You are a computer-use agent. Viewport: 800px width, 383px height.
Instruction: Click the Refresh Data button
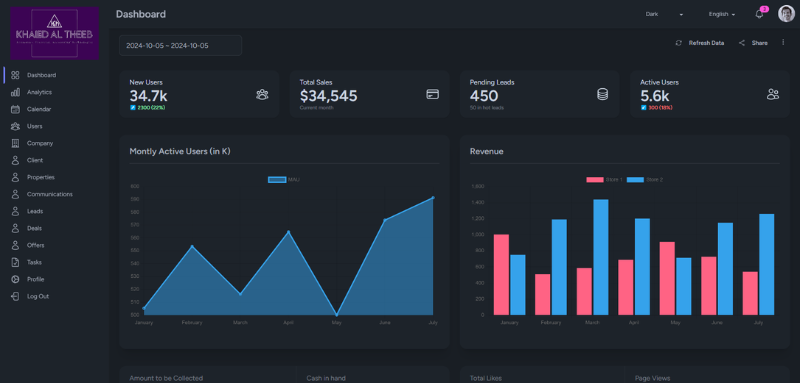699,43
